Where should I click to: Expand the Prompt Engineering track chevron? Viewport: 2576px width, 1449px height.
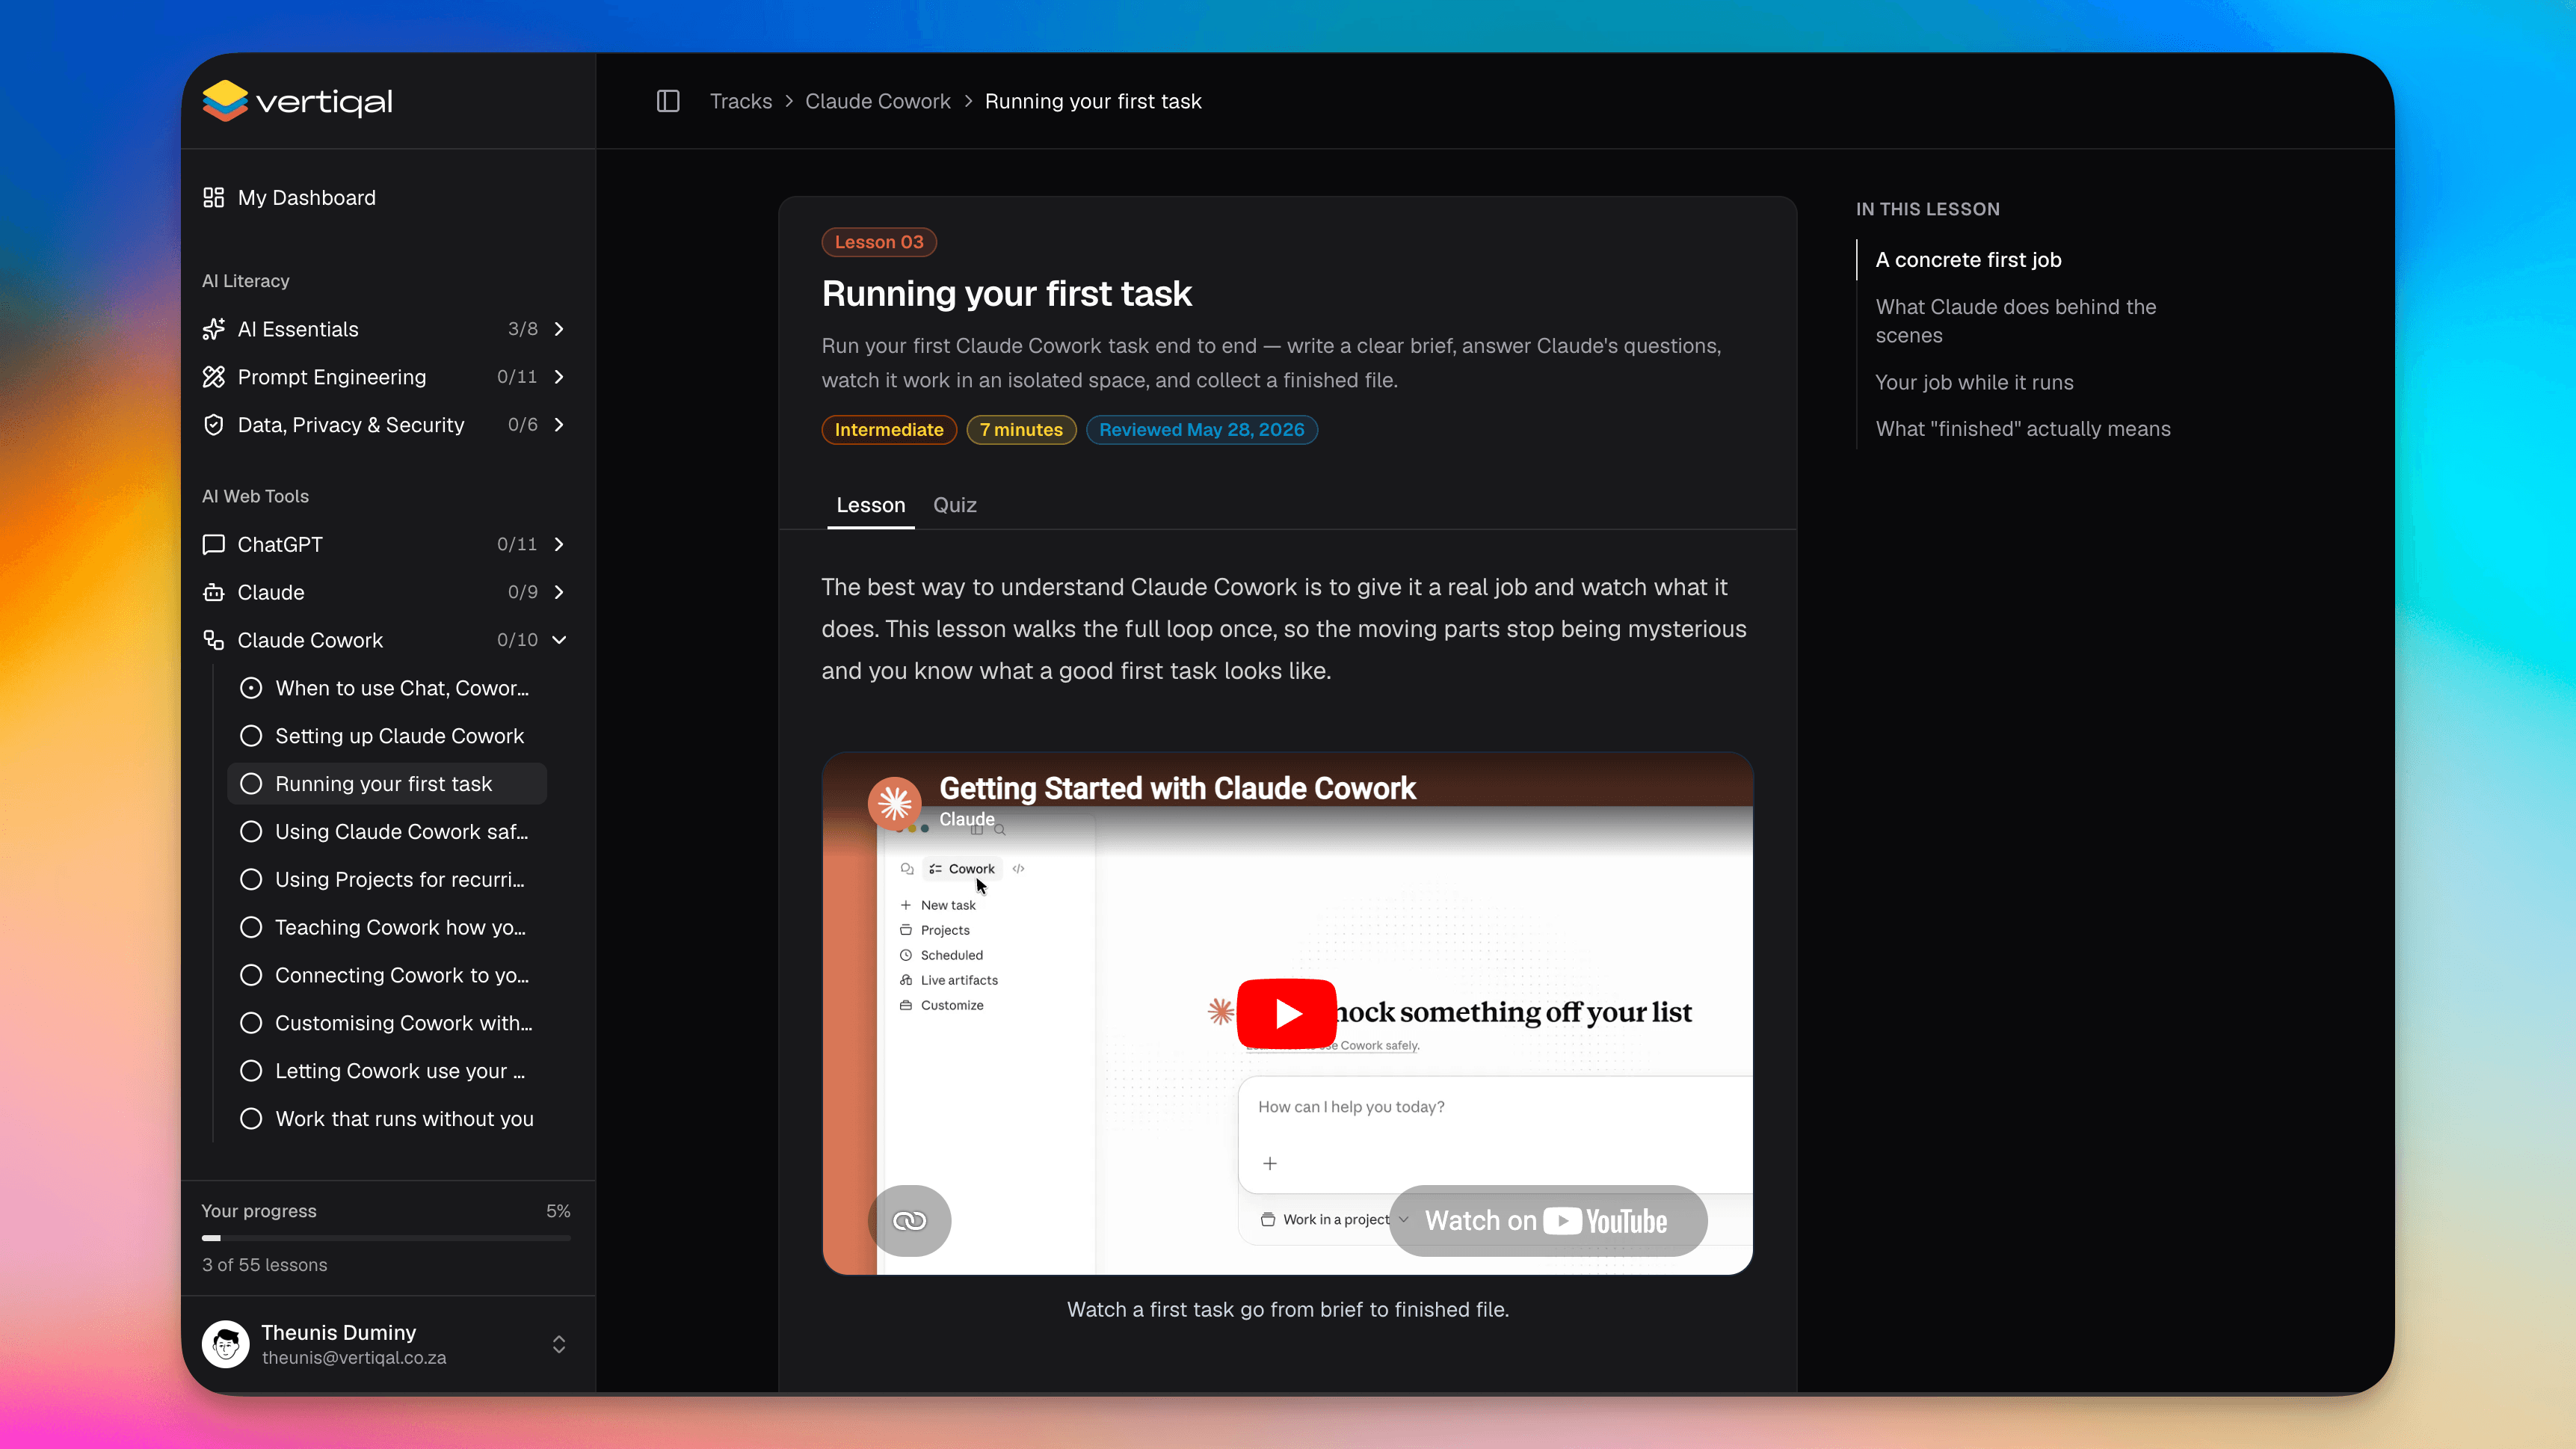559,377
